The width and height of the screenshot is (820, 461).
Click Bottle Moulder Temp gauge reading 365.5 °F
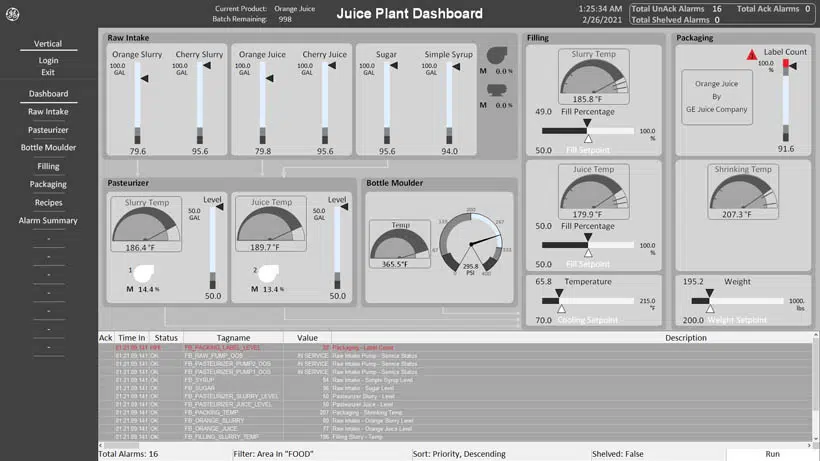pos(400,244)
